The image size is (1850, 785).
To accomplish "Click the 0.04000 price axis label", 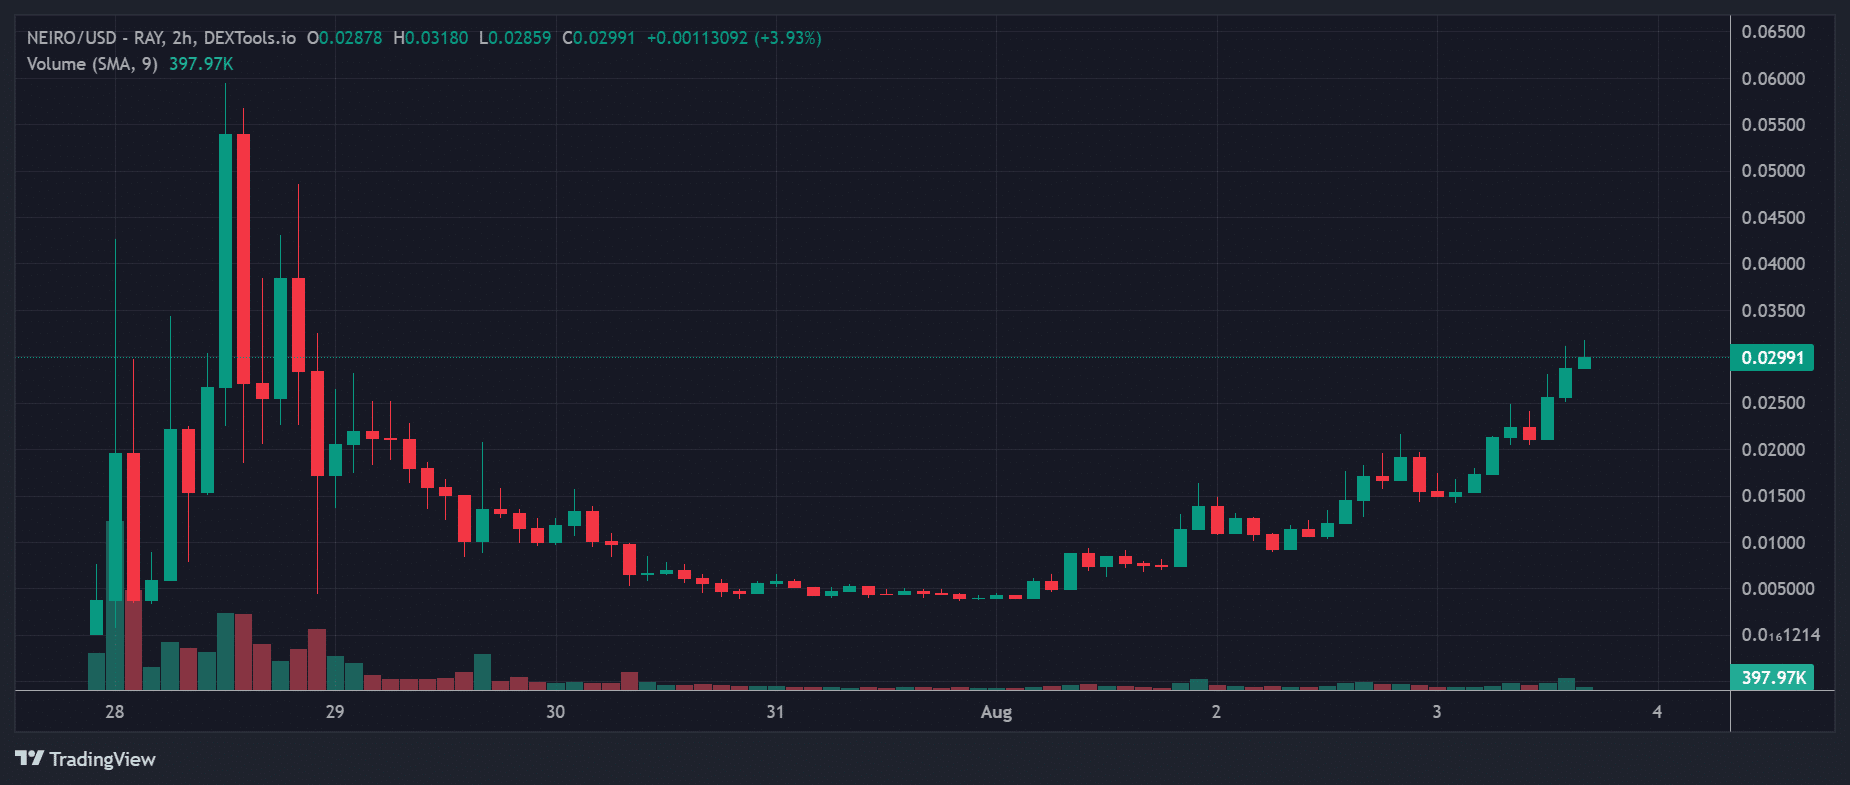I will [1773, 264].
